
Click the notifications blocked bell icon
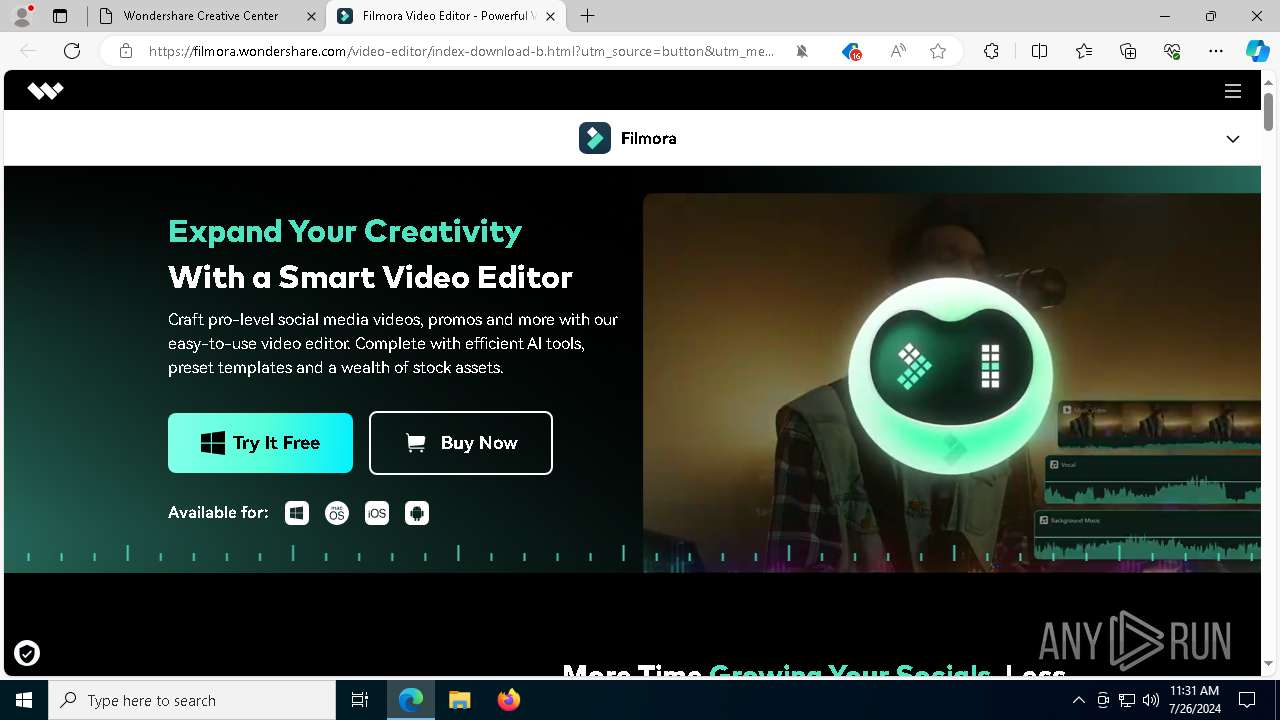pos(802,51)
